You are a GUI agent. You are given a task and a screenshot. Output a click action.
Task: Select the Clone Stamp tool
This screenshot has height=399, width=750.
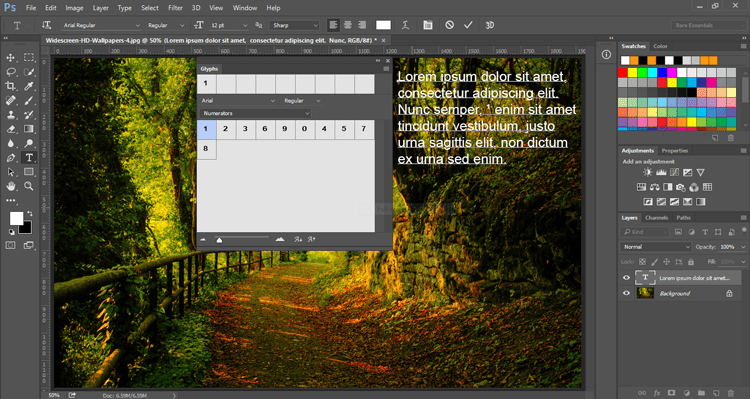tap(10, 115)
